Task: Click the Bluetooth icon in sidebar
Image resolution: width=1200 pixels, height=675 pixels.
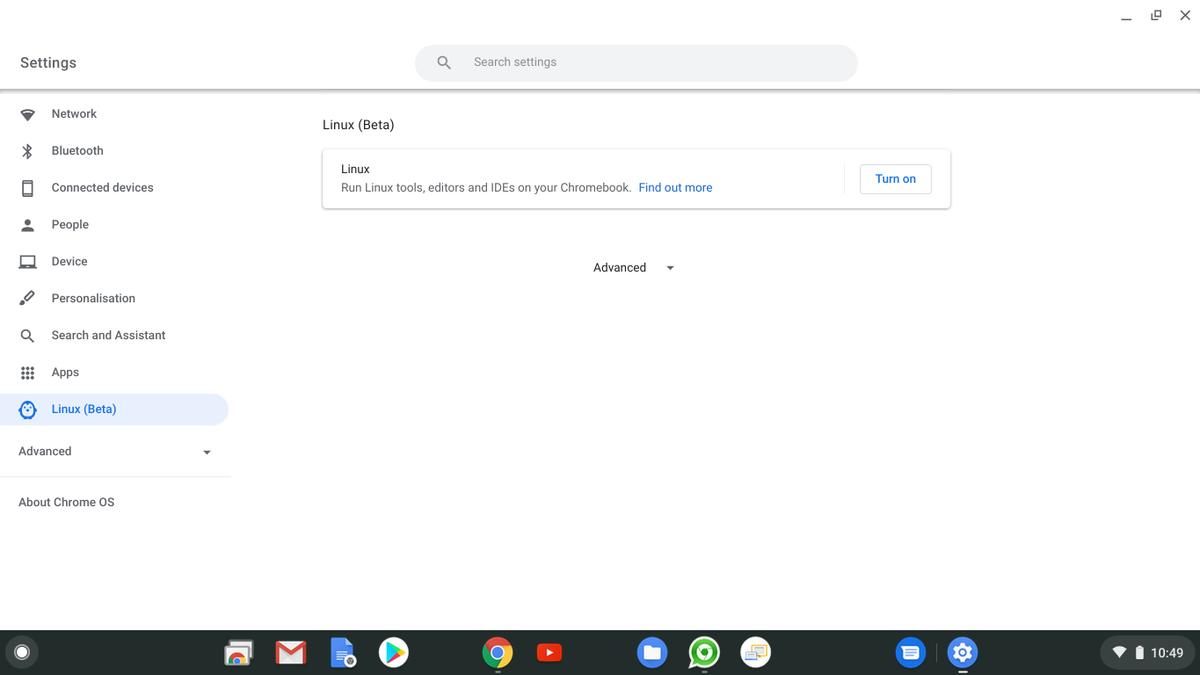Action: tap(28, 151)
